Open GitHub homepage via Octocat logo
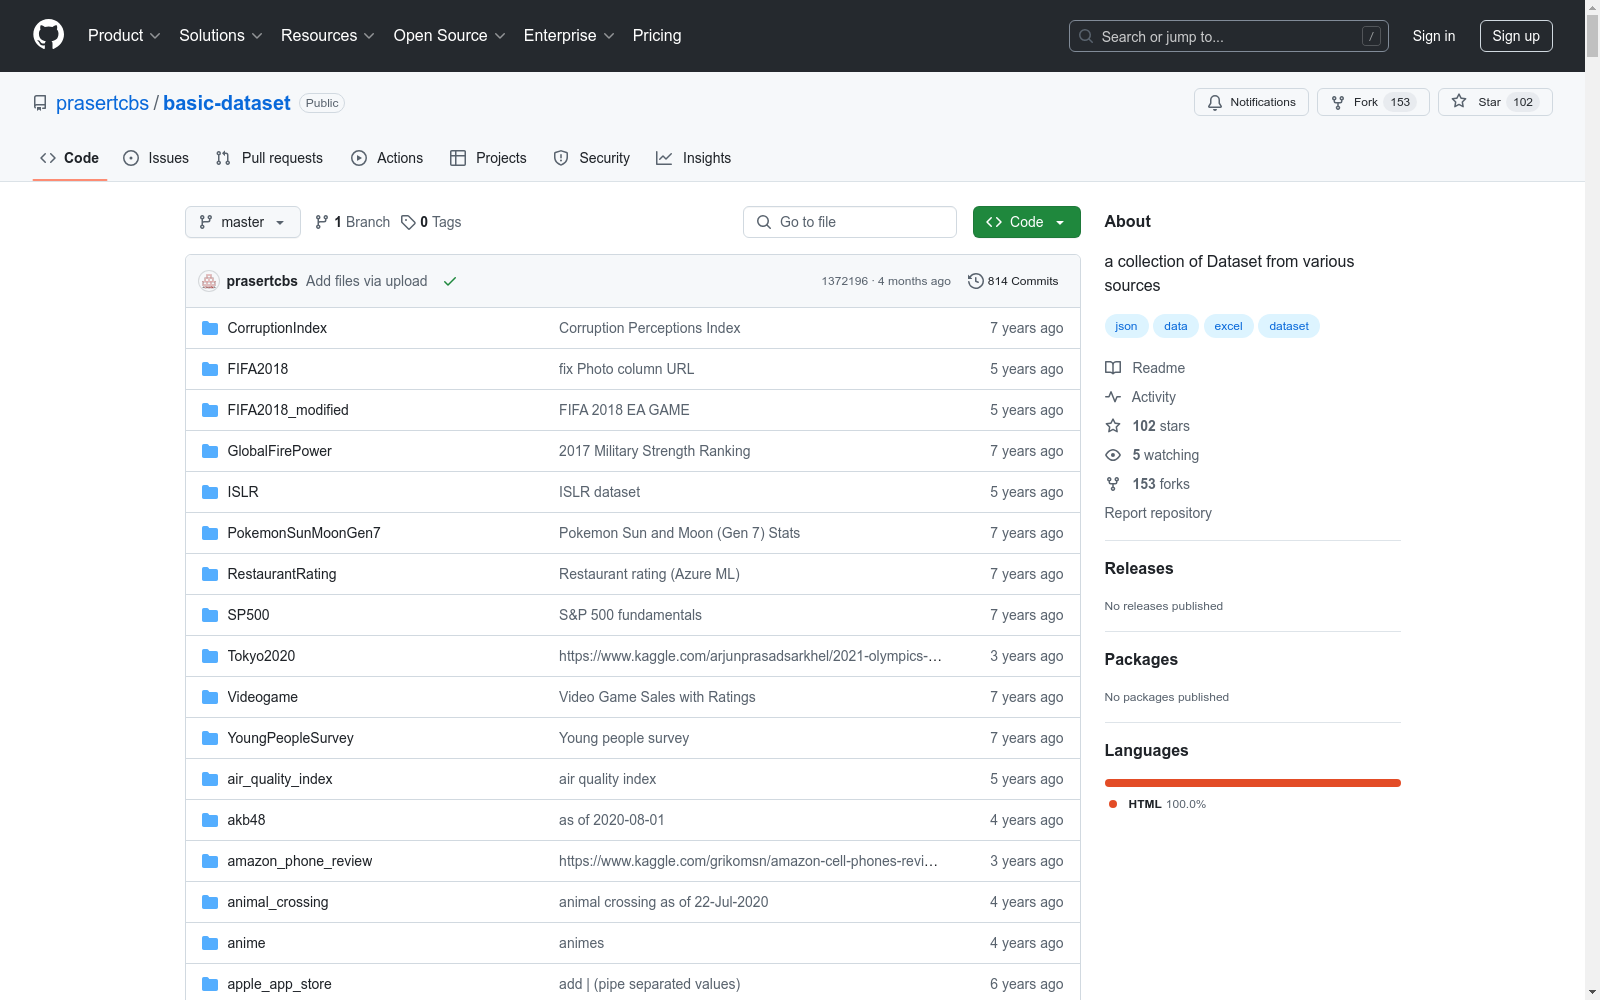Viewport: 1600px width, 1000px height. [x=48, y=35]
